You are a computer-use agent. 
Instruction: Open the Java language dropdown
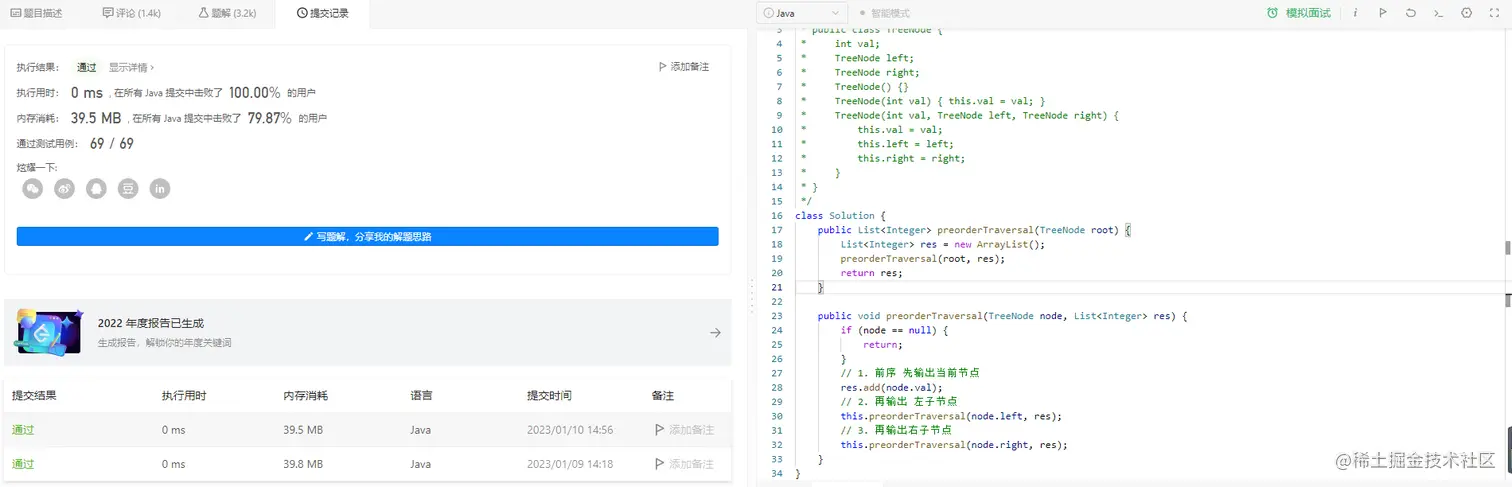point(802,13)
